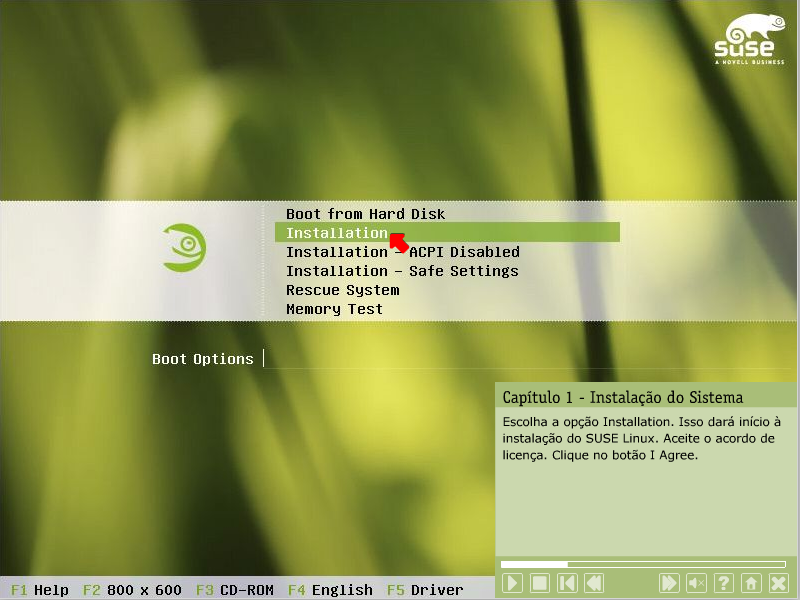The height and width of the screenshot is (600, 800).
Task: Jump to the tutorial's beginning
Action: pos(567,583)
